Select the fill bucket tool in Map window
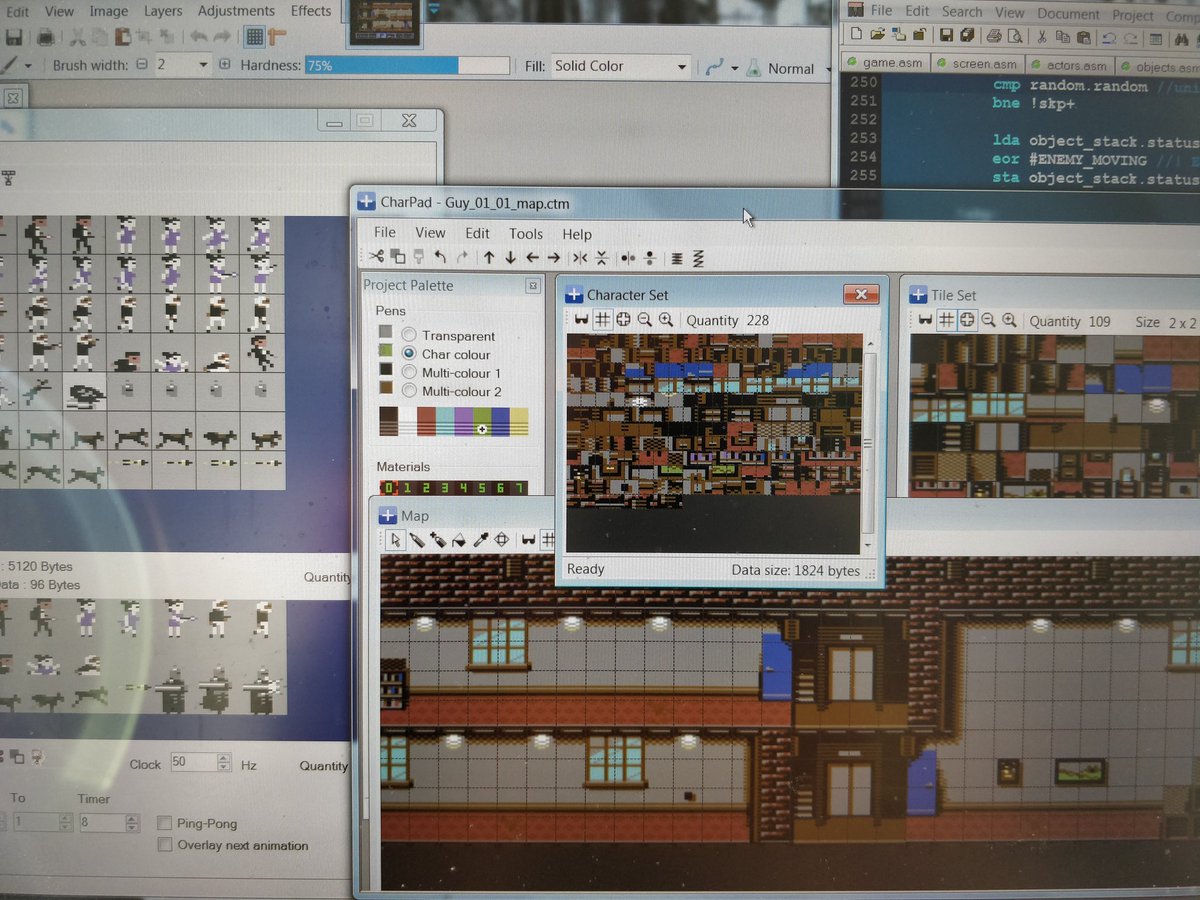Screen dimensions: 1200x900 coord(459,540)
